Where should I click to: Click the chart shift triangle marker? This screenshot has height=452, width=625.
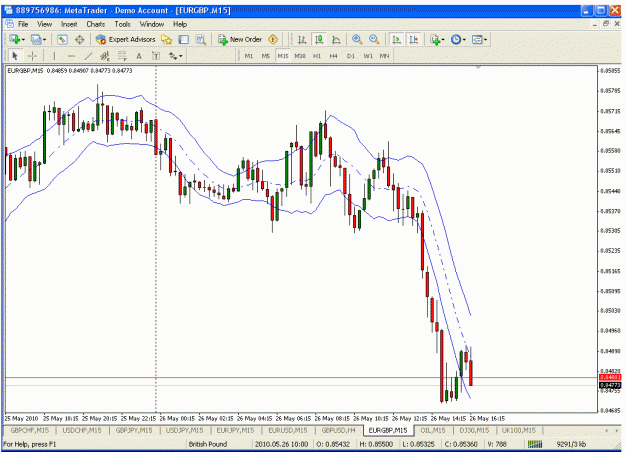coord(478,68)
